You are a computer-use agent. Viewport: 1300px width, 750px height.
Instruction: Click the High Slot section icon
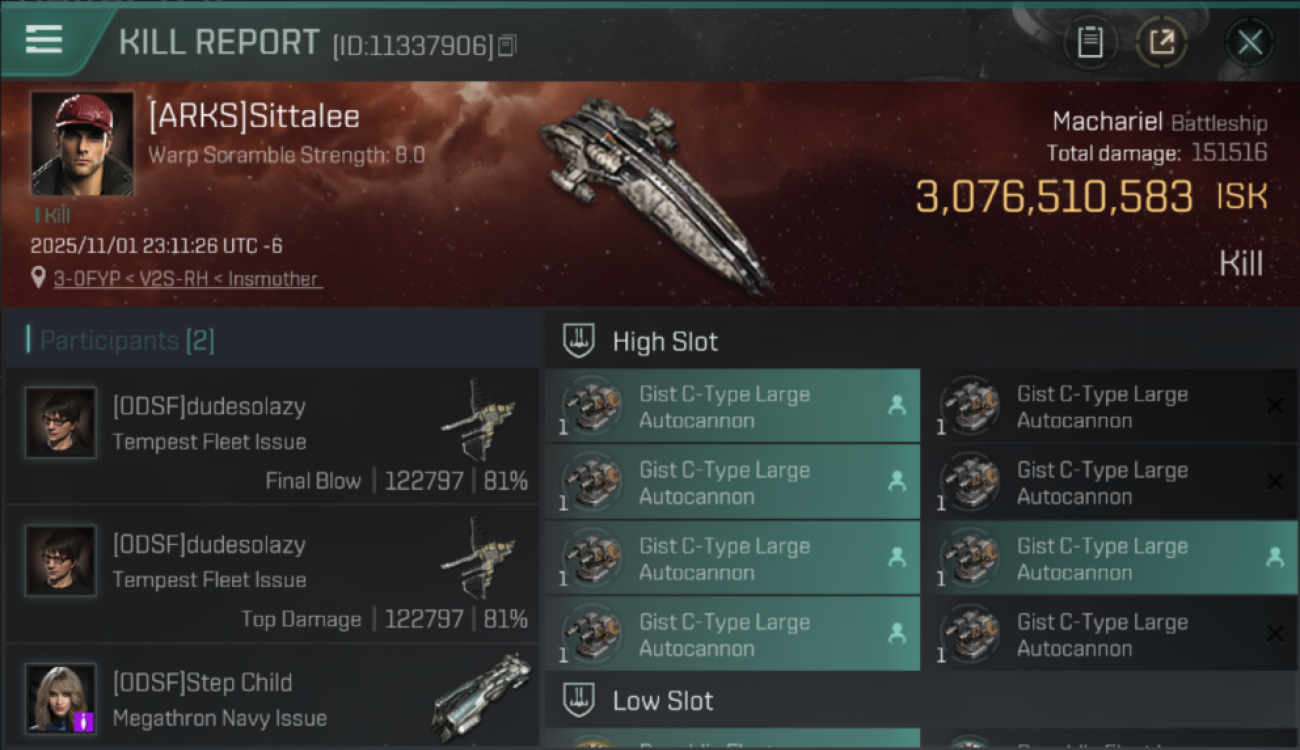pos(579,341)
